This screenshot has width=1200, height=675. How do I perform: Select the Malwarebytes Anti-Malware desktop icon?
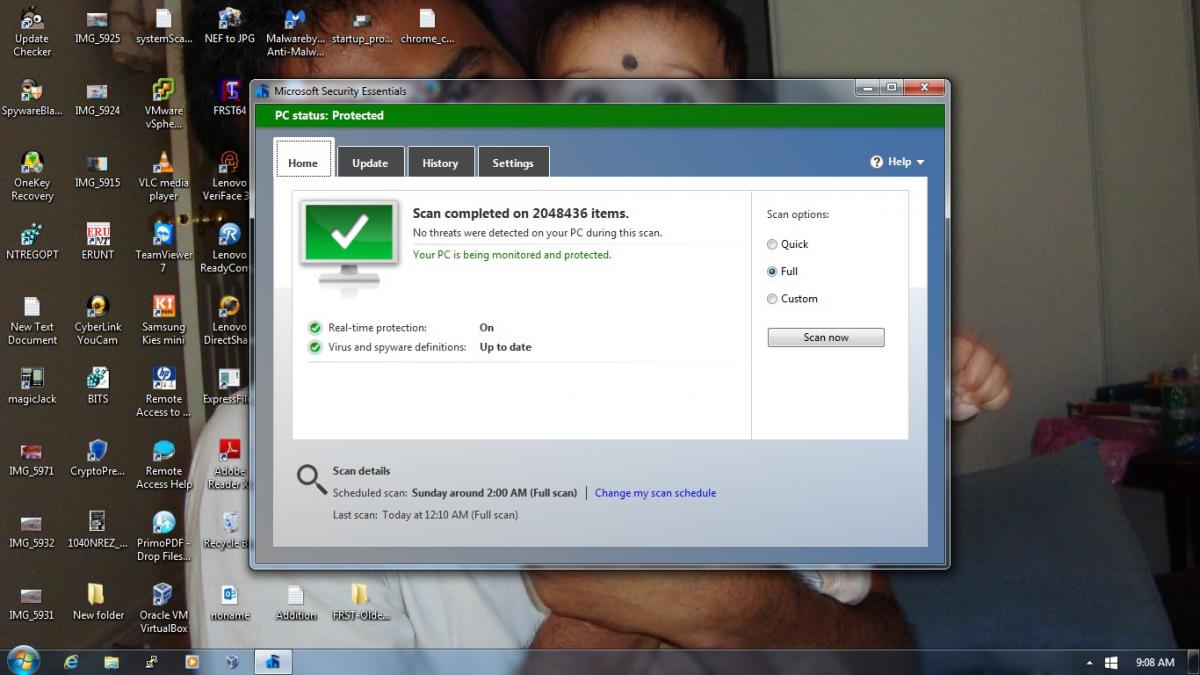(296, 32)
